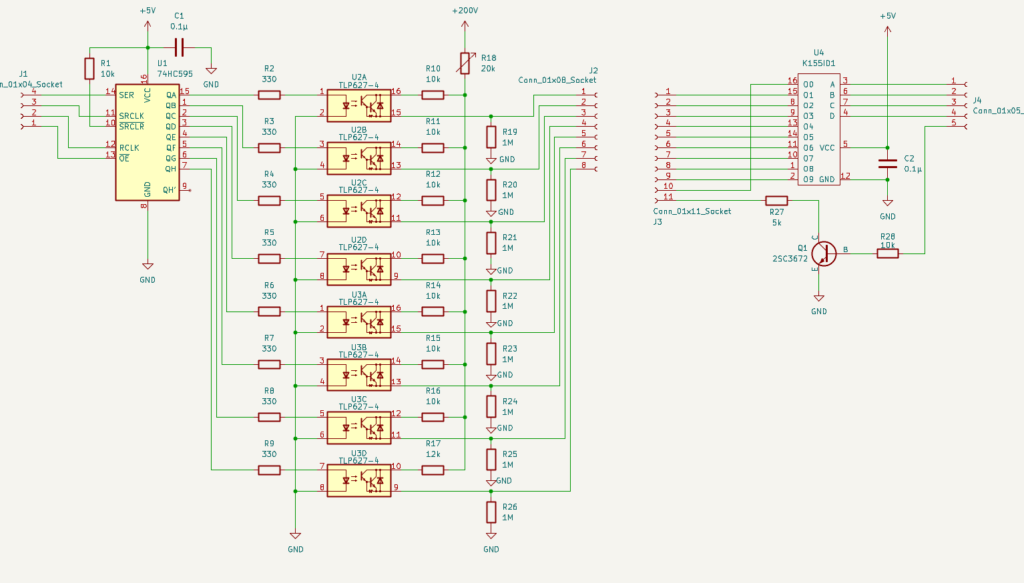Select capacitor C1 near the +5V rail

click(x=180, y=47)
